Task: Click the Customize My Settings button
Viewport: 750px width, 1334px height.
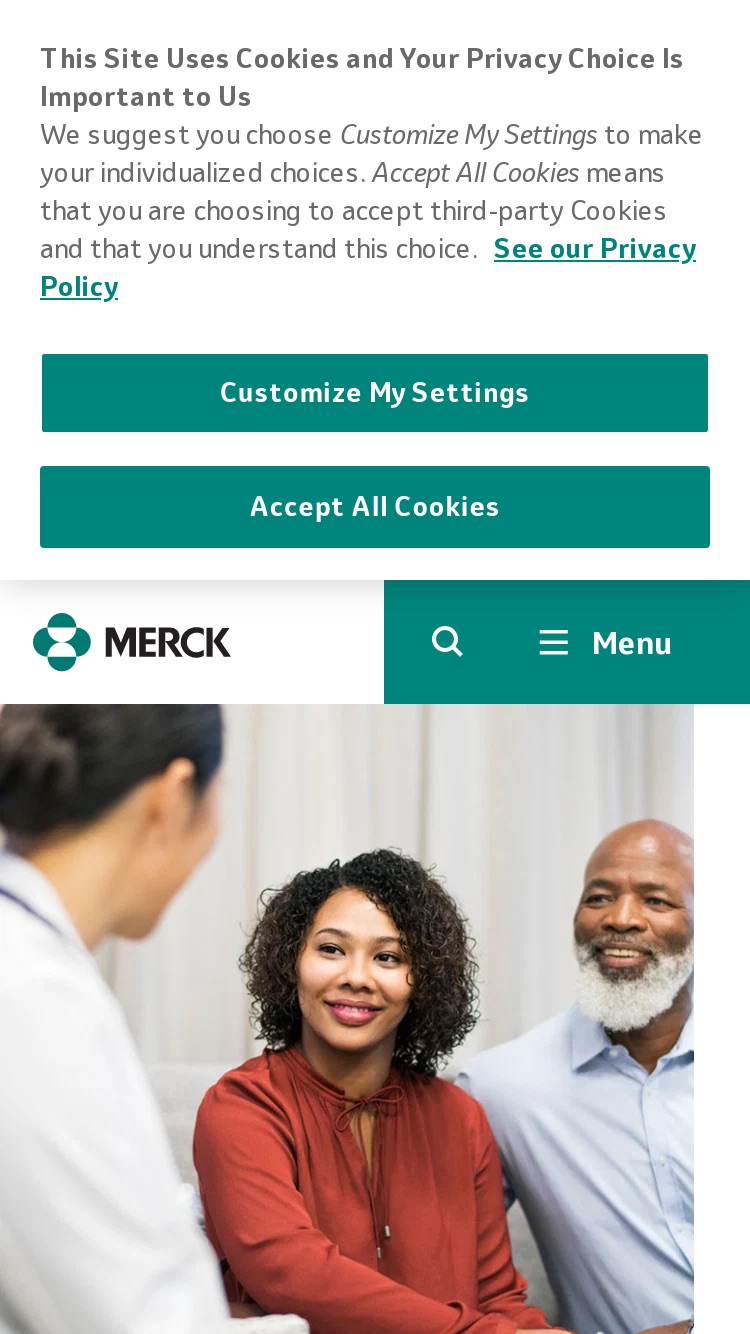Action: [375, 393]
